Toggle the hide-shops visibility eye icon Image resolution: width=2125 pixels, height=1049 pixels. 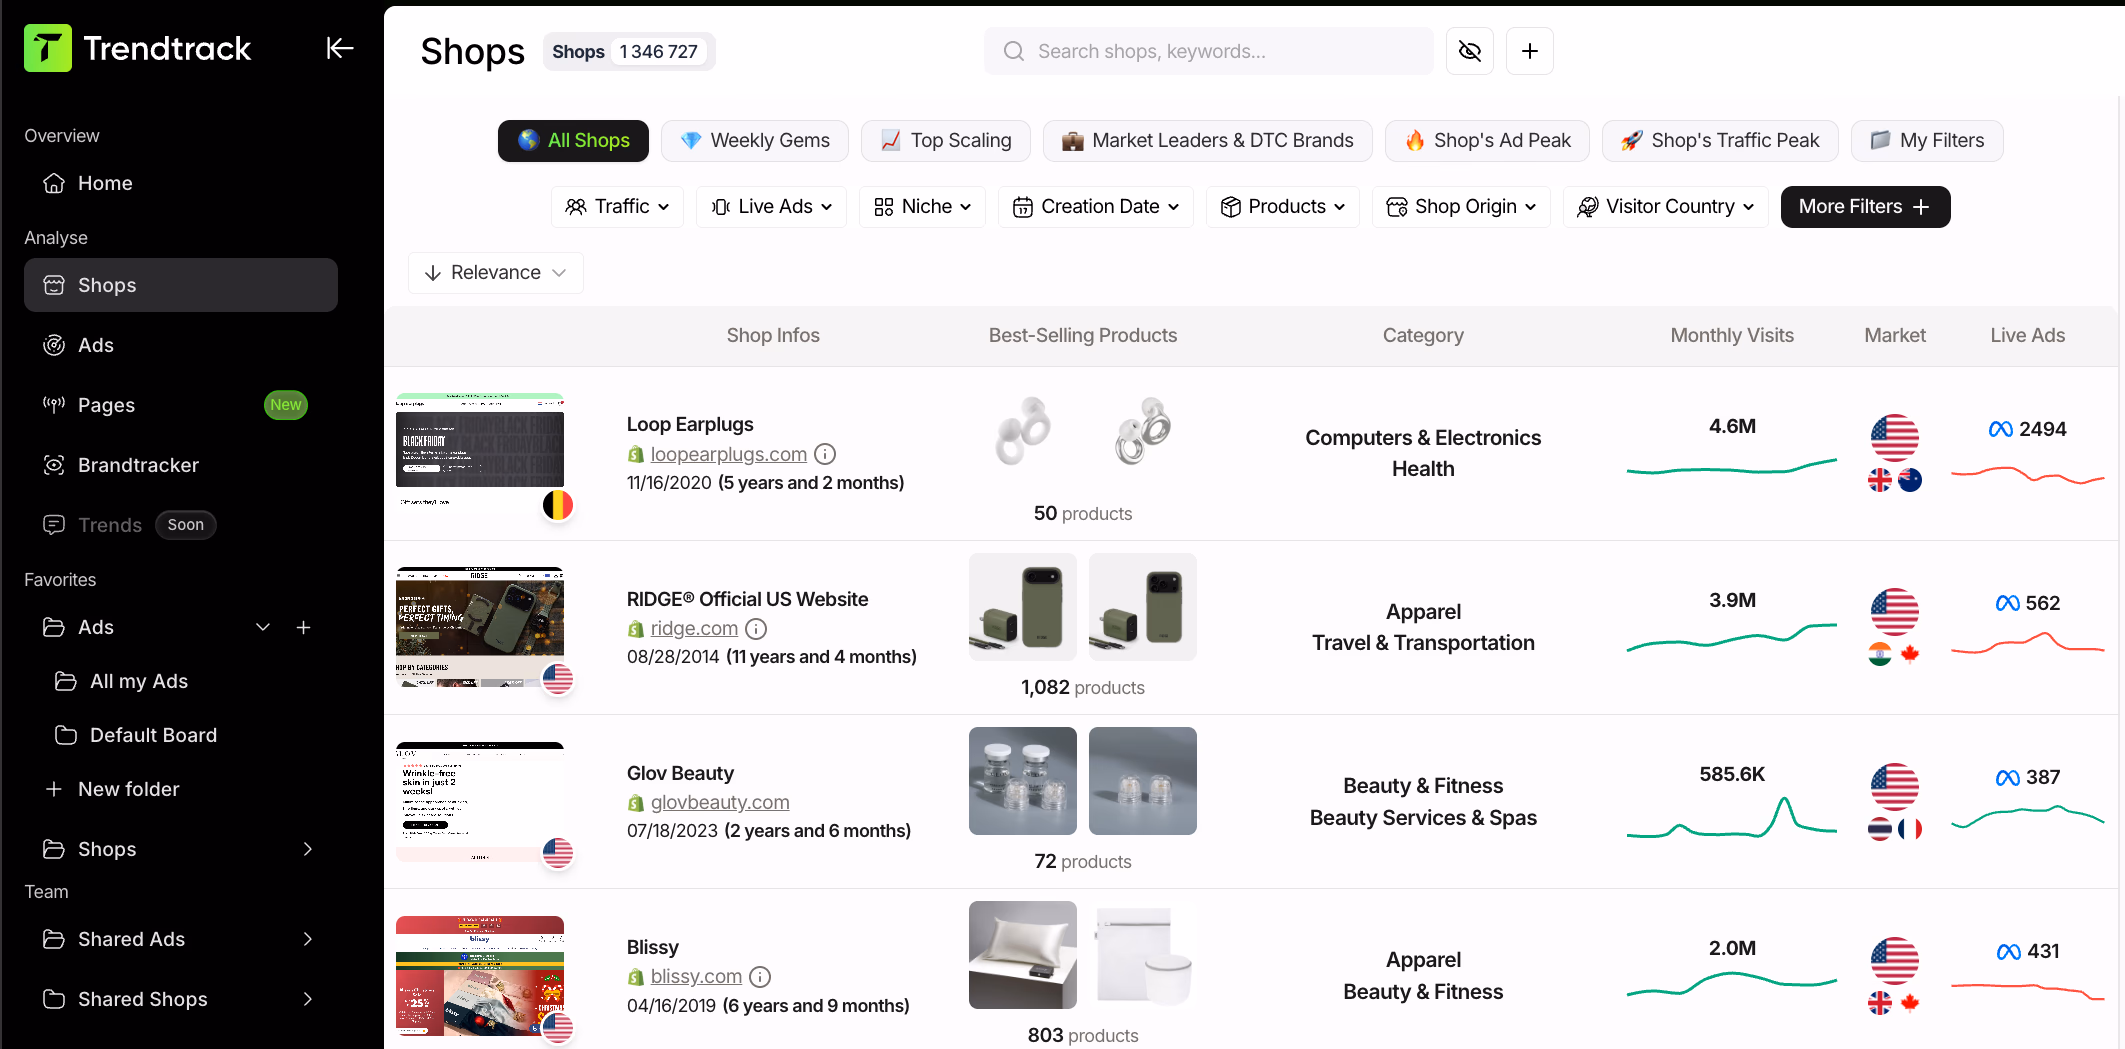pyautogui.click(x=1469, y=50)
